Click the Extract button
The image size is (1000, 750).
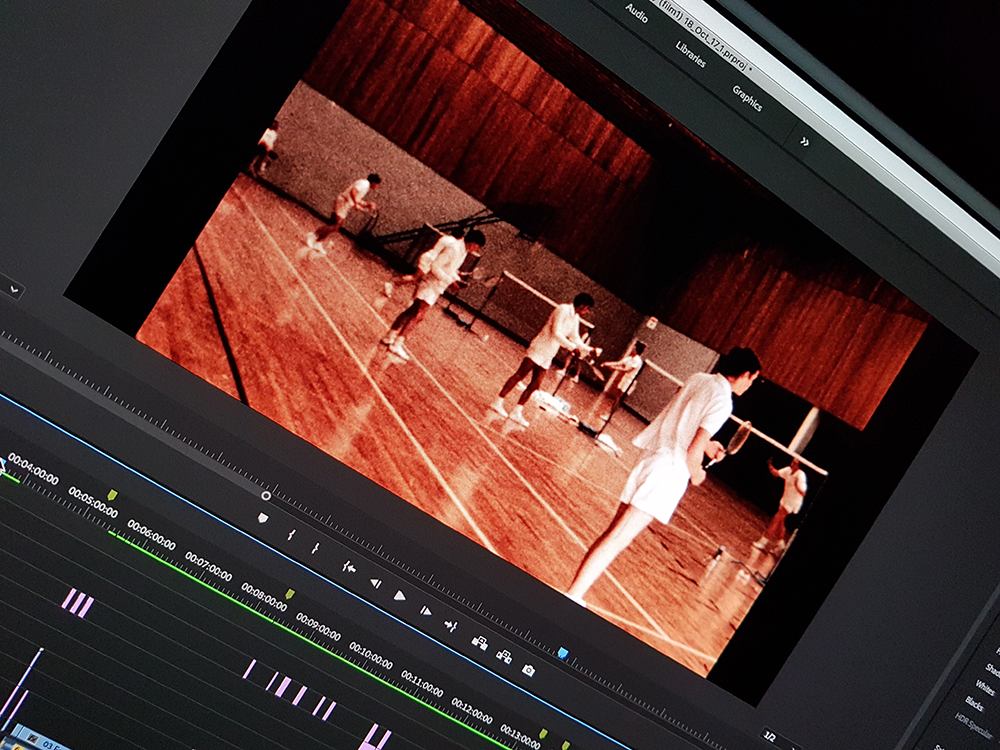point(504,656)
